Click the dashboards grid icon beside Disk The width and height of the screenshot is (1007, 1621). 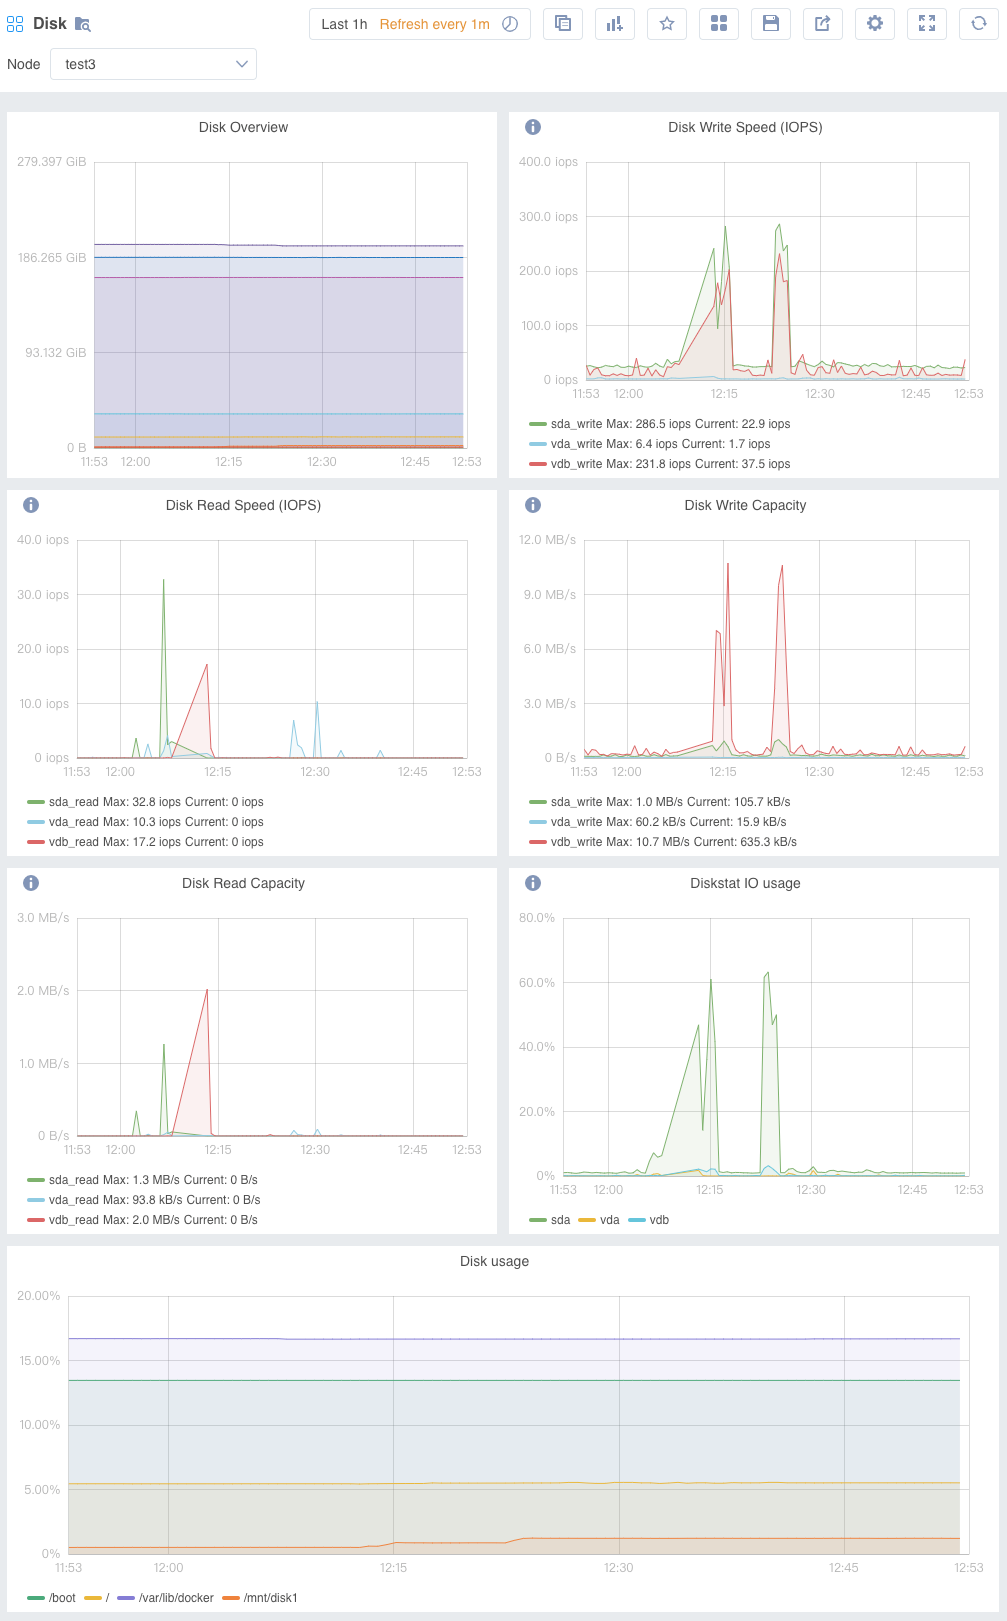(x=15, y=24)
